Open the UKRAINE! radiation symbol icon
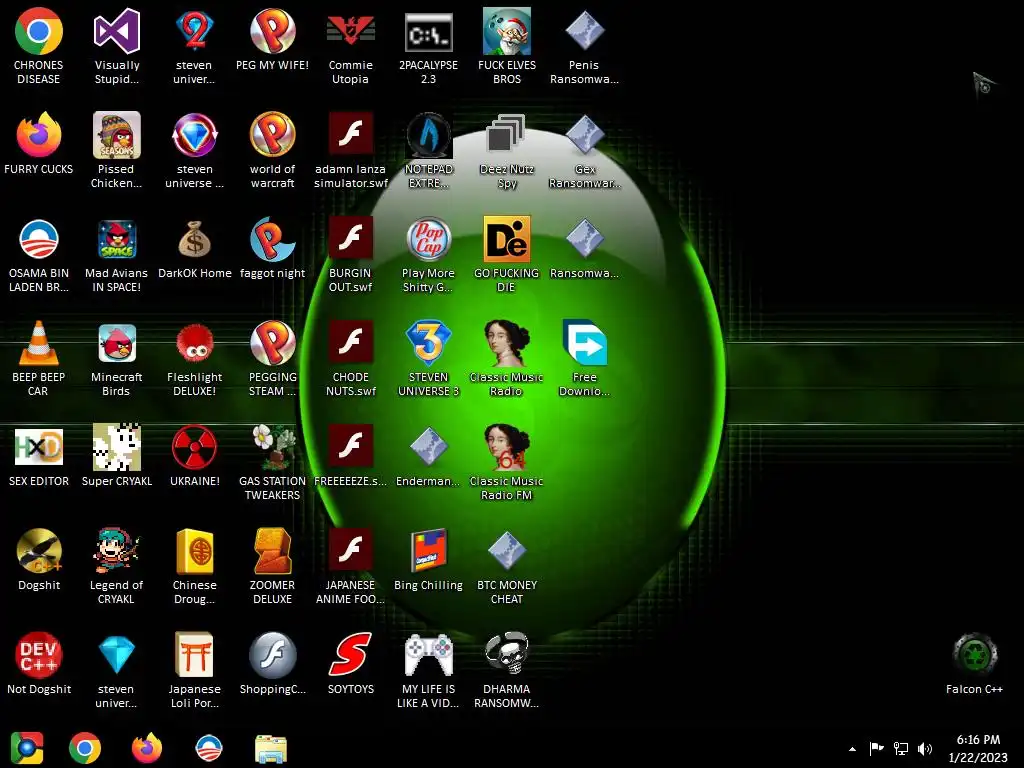1024x768 pixels. [195, 447]
